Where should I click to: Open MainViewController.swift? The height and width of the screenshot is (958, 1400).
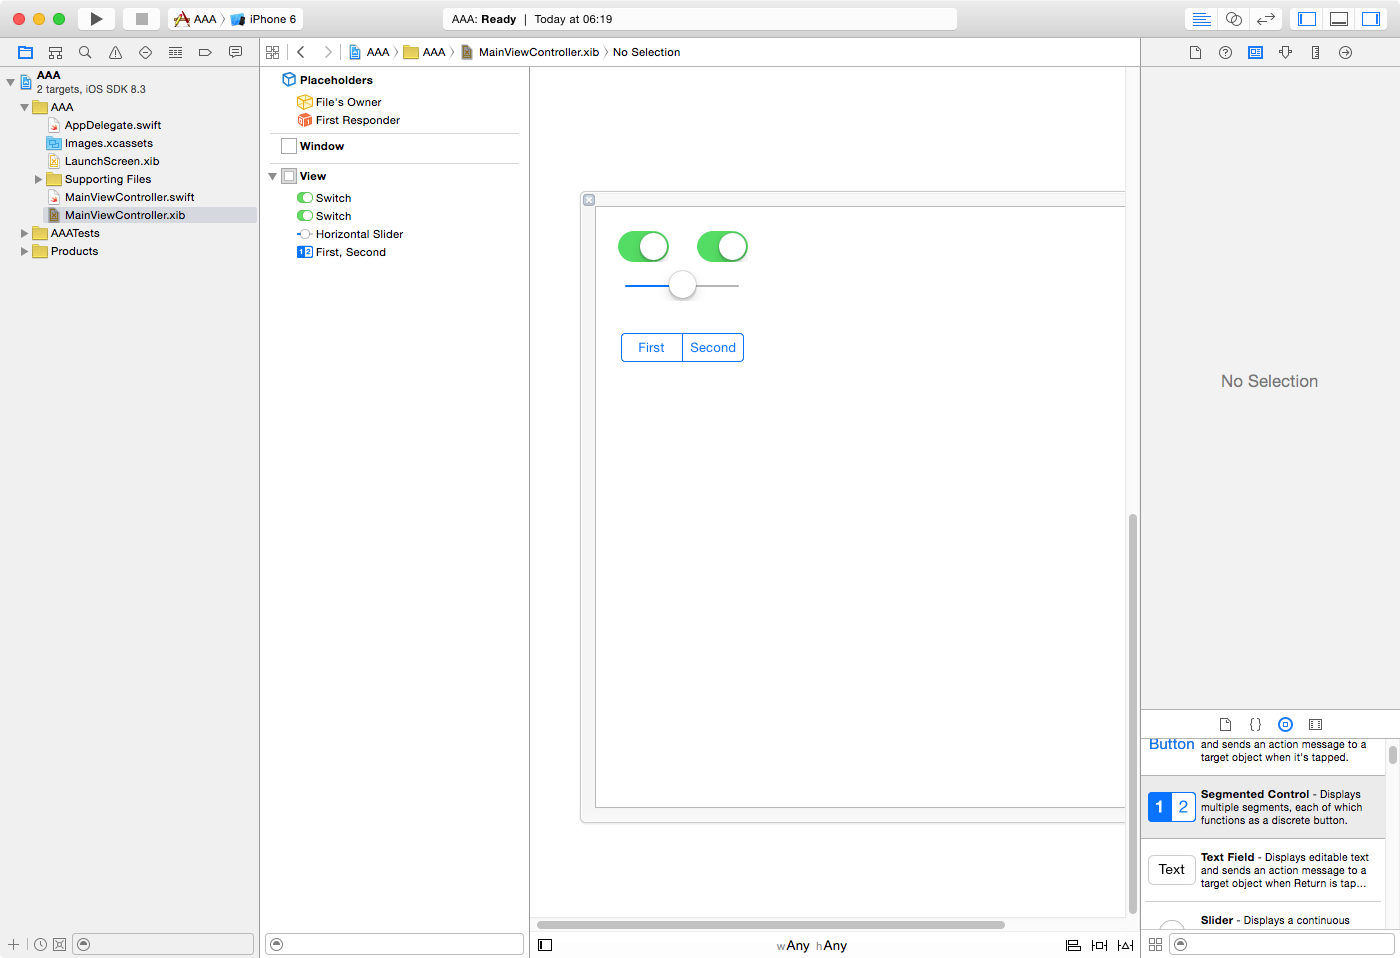129,197
